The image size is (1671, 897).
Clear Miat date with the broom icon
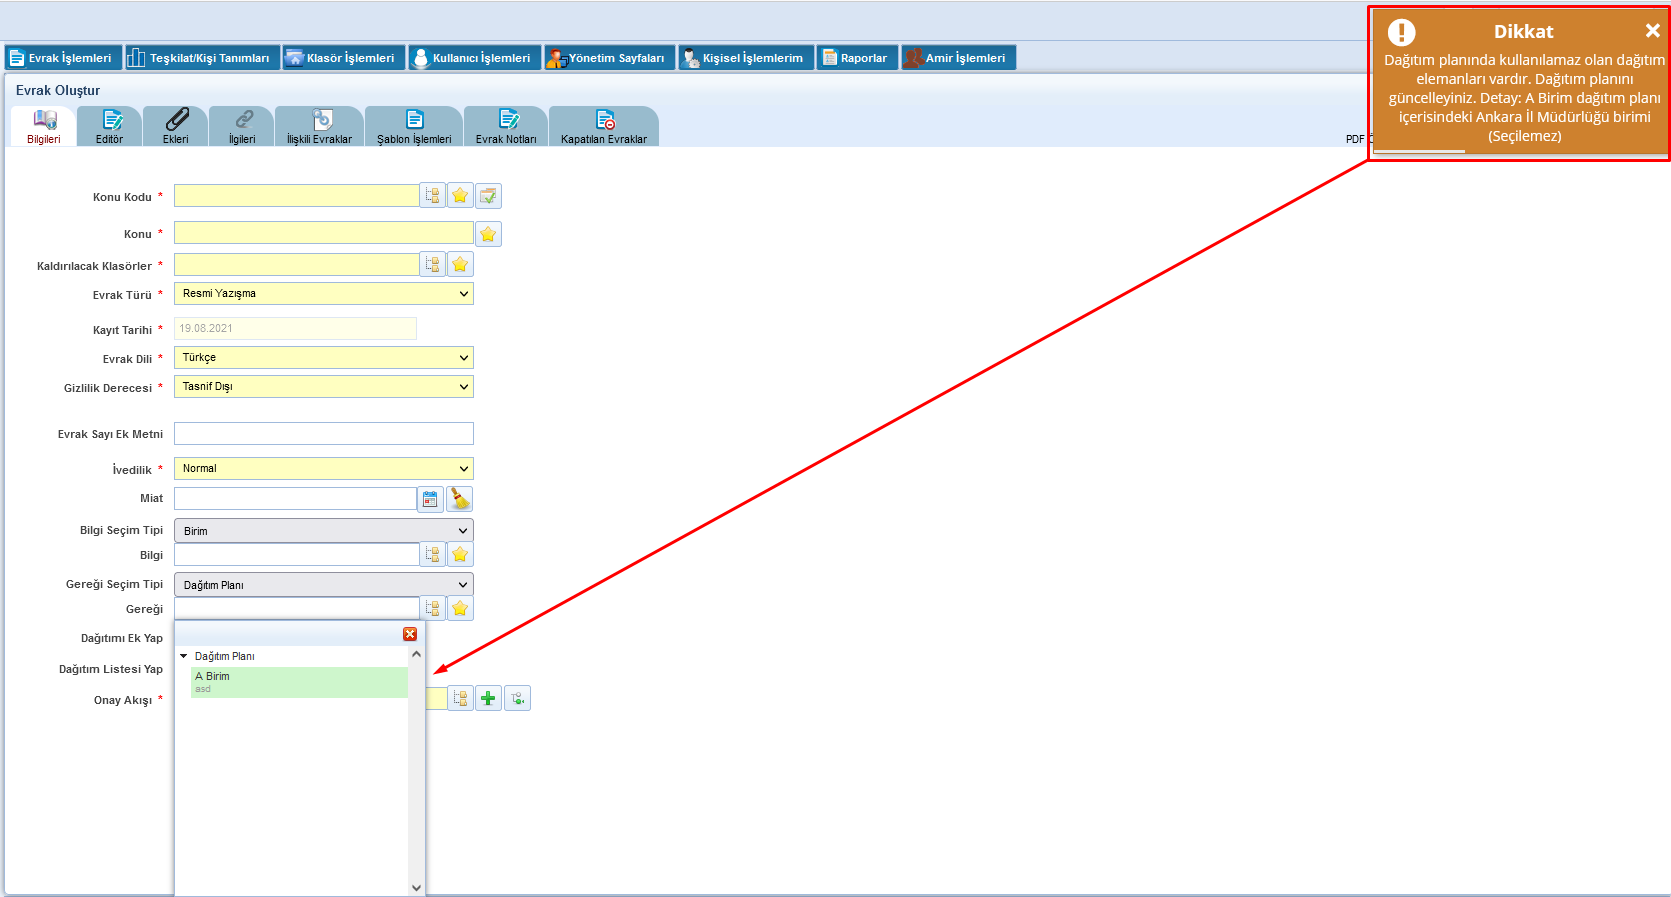tap(460, 499)
